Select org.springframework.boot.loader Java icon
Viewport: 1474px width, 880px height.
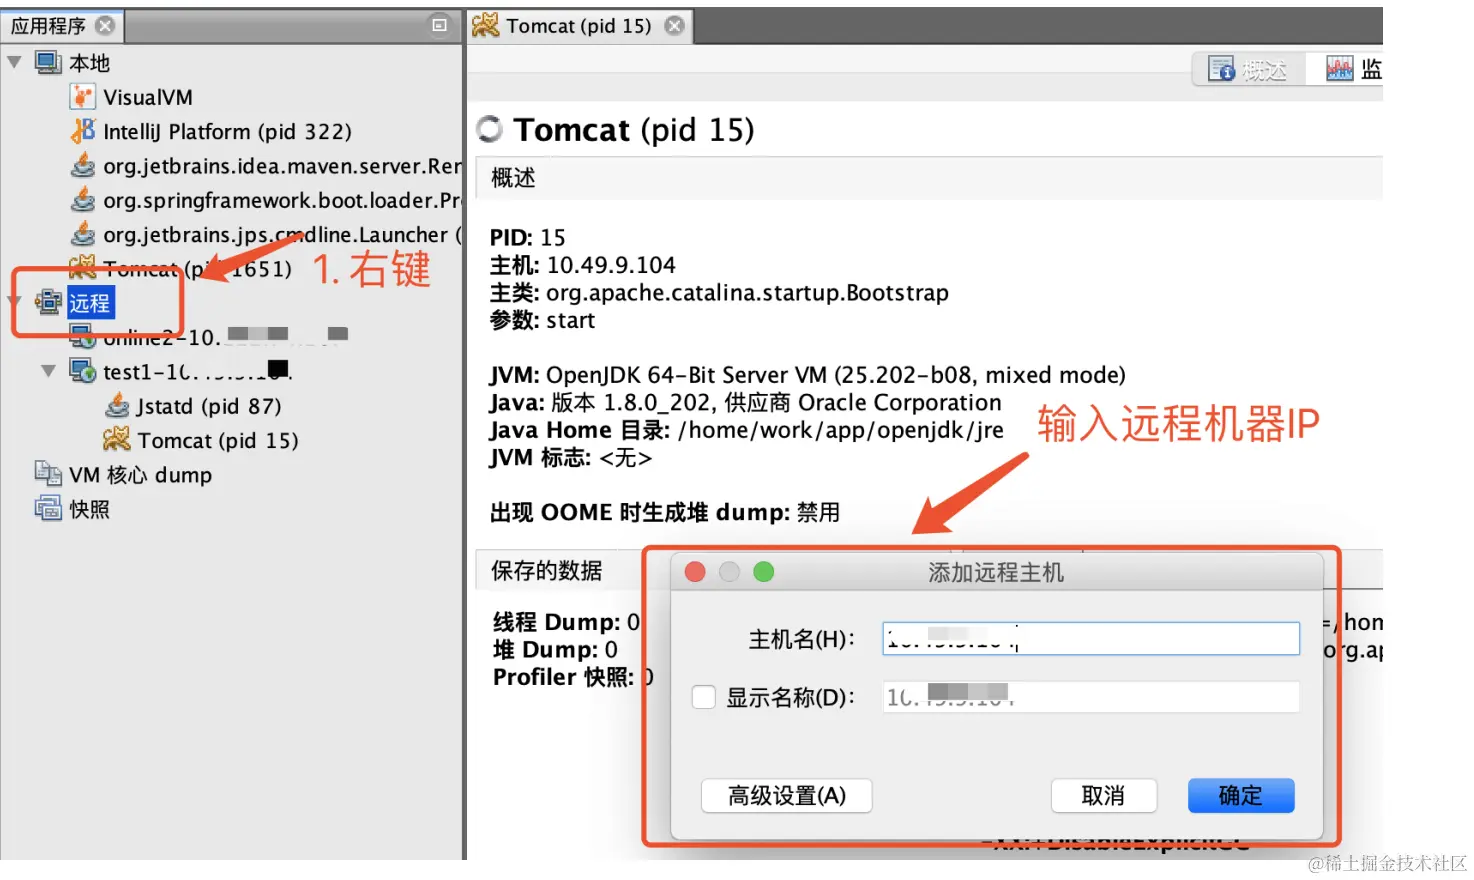point(82,199)
